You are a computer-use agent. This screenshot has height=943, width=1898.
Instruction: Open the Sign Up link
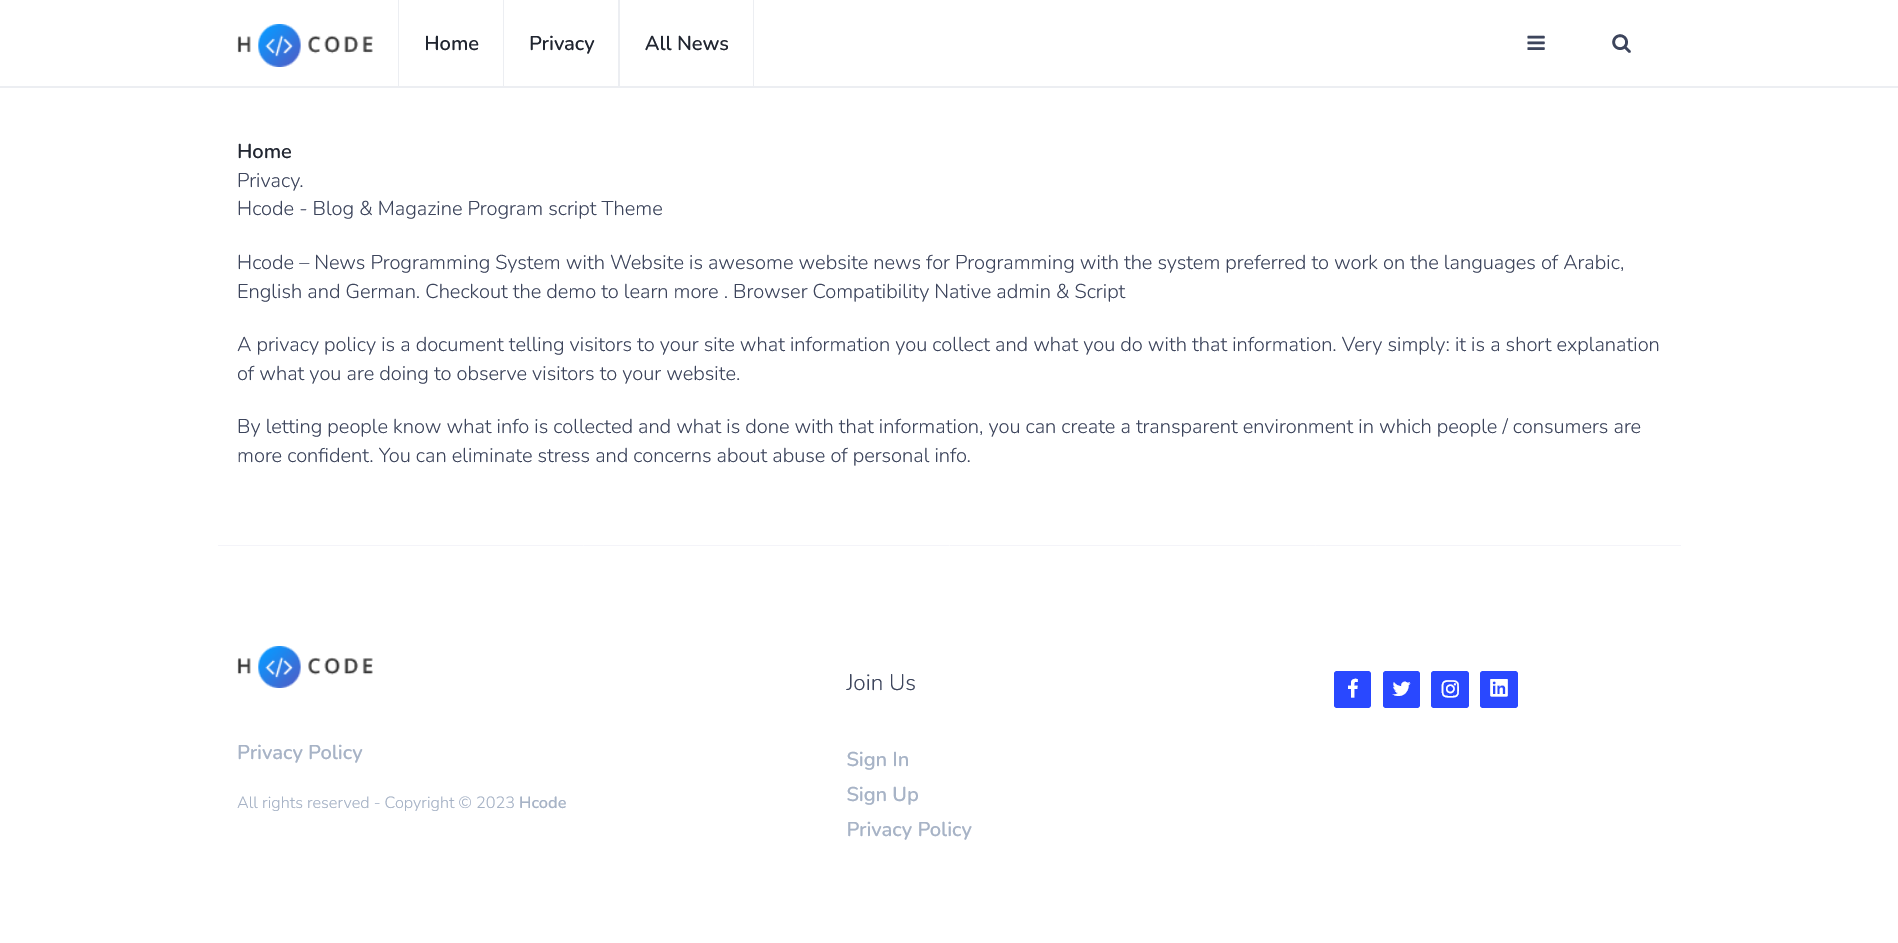[x=882, y=794]
